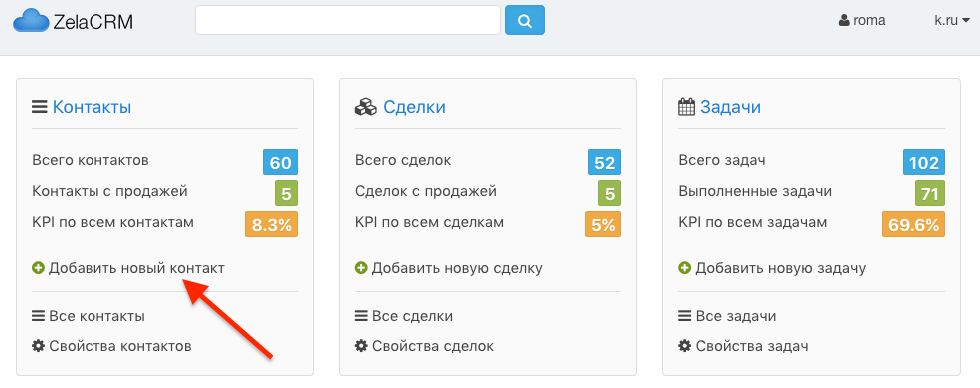Click the blue magnifier search button
This screenshot has height=388, width=980.
pyautogui.click(x=525, y=21)
